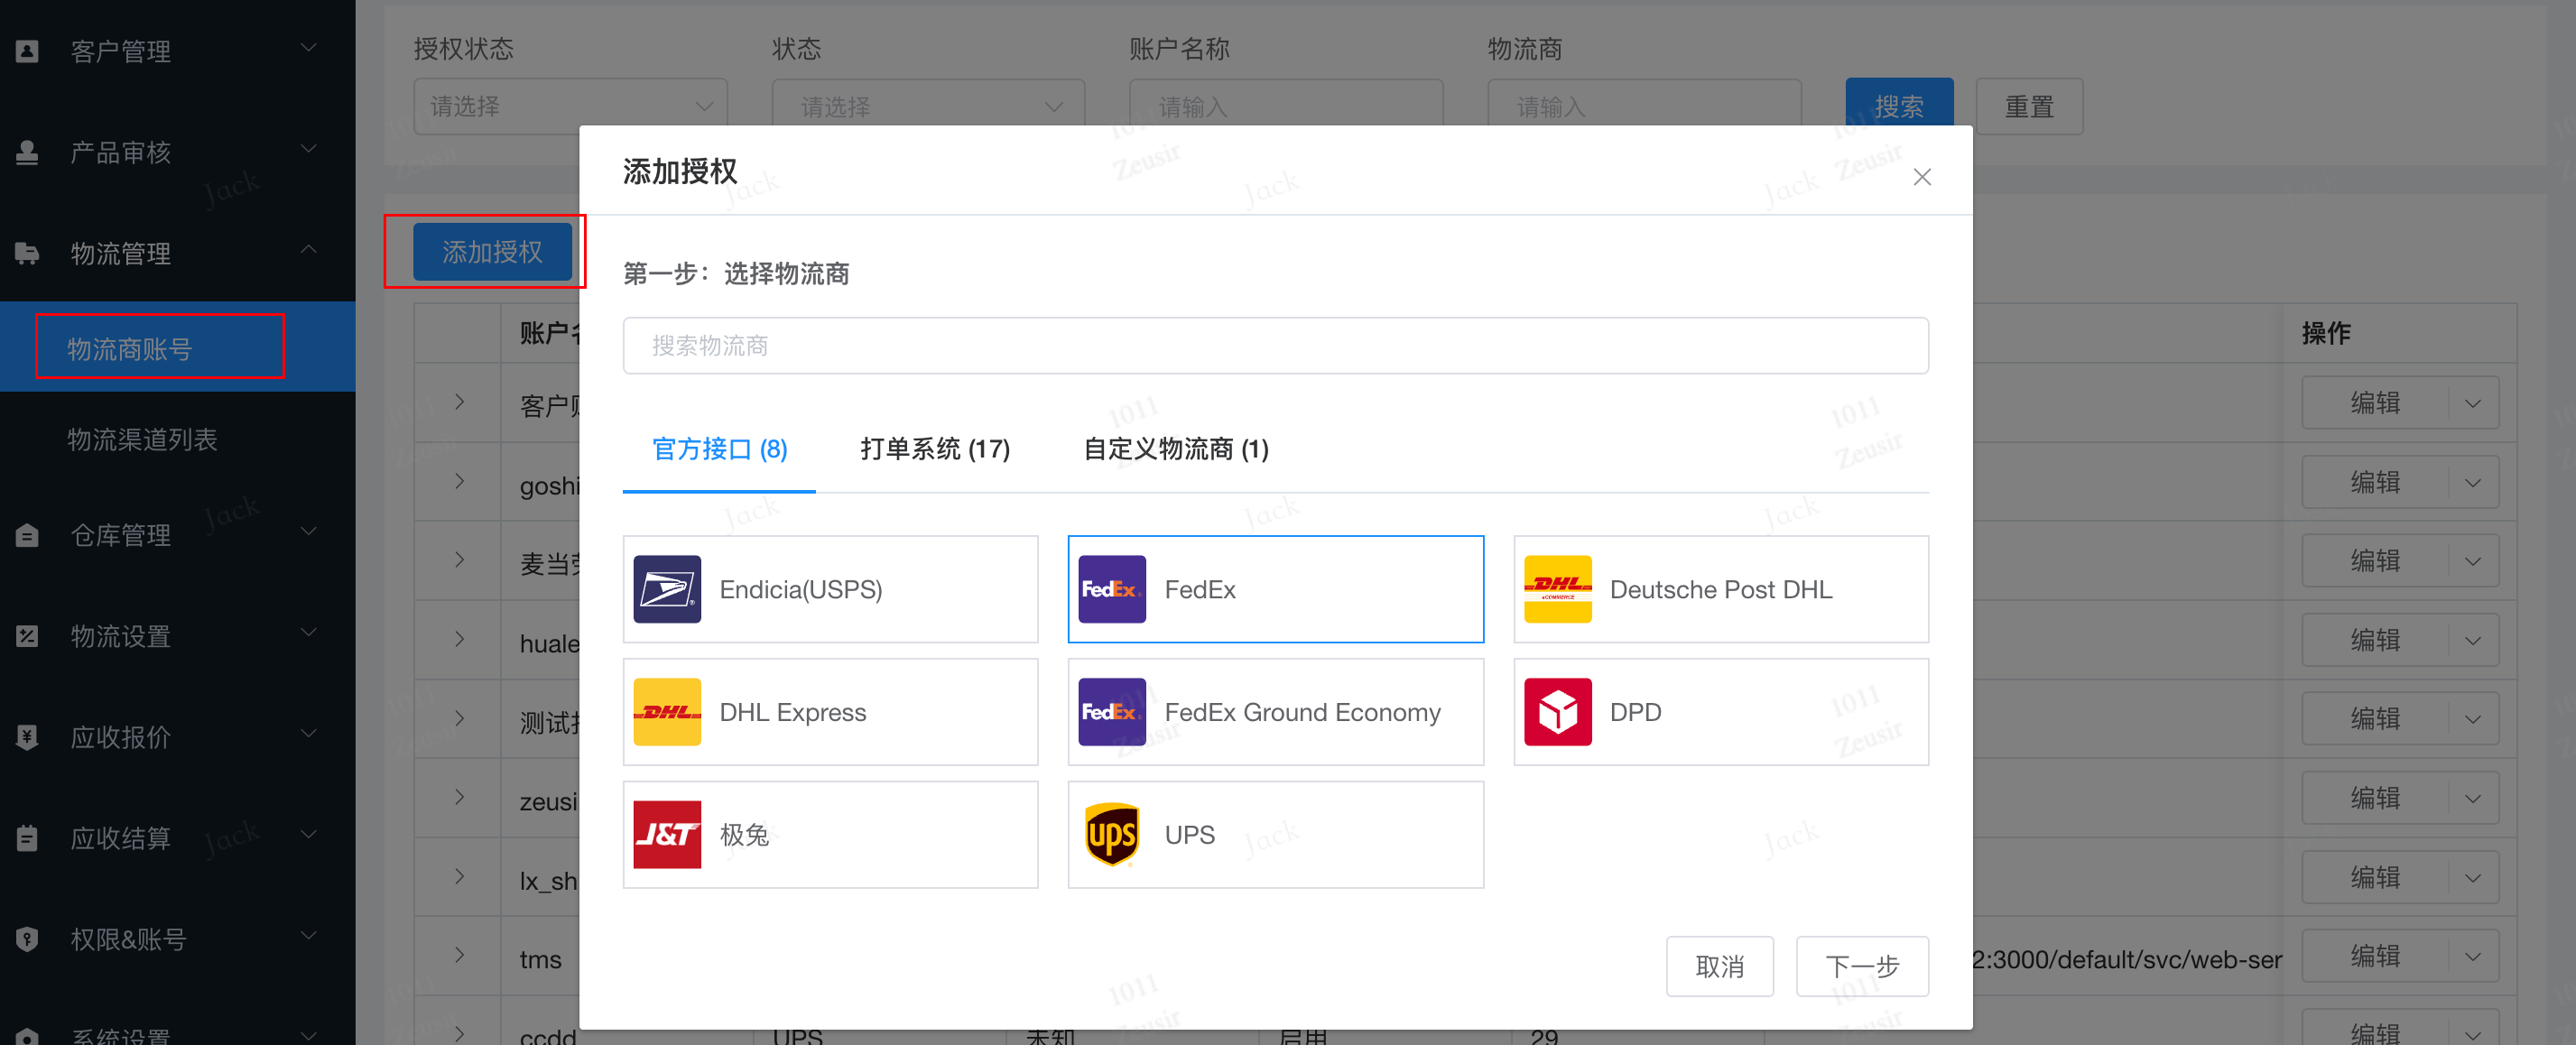Expand the 应收结算 menu chevron
The image size is (2576, 1045).
click(x=309, y=836)
